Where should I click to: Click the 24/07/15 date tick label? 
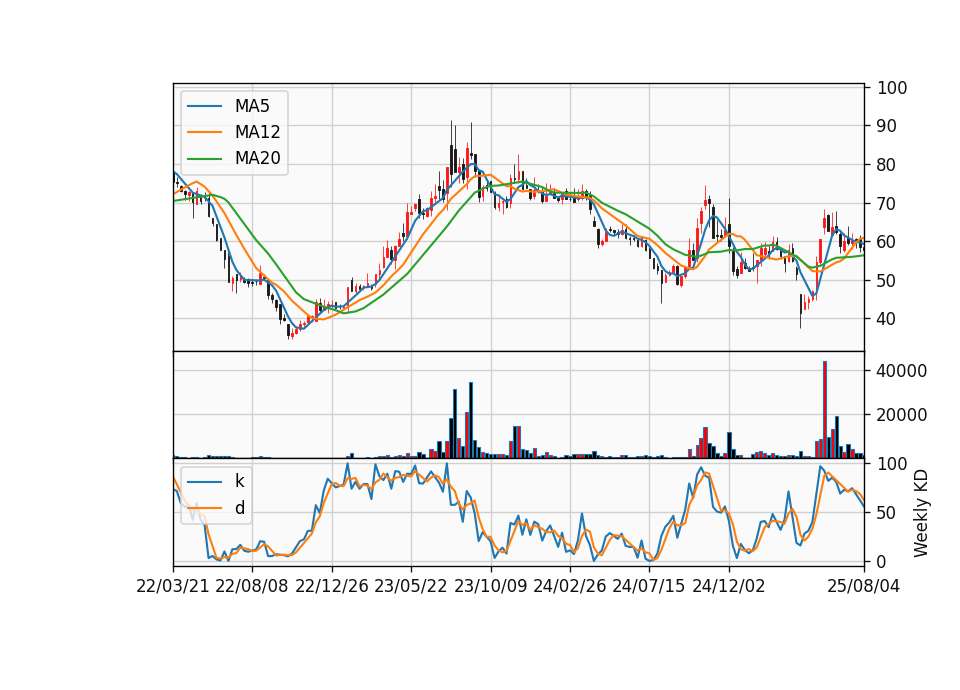coord(649,586)
